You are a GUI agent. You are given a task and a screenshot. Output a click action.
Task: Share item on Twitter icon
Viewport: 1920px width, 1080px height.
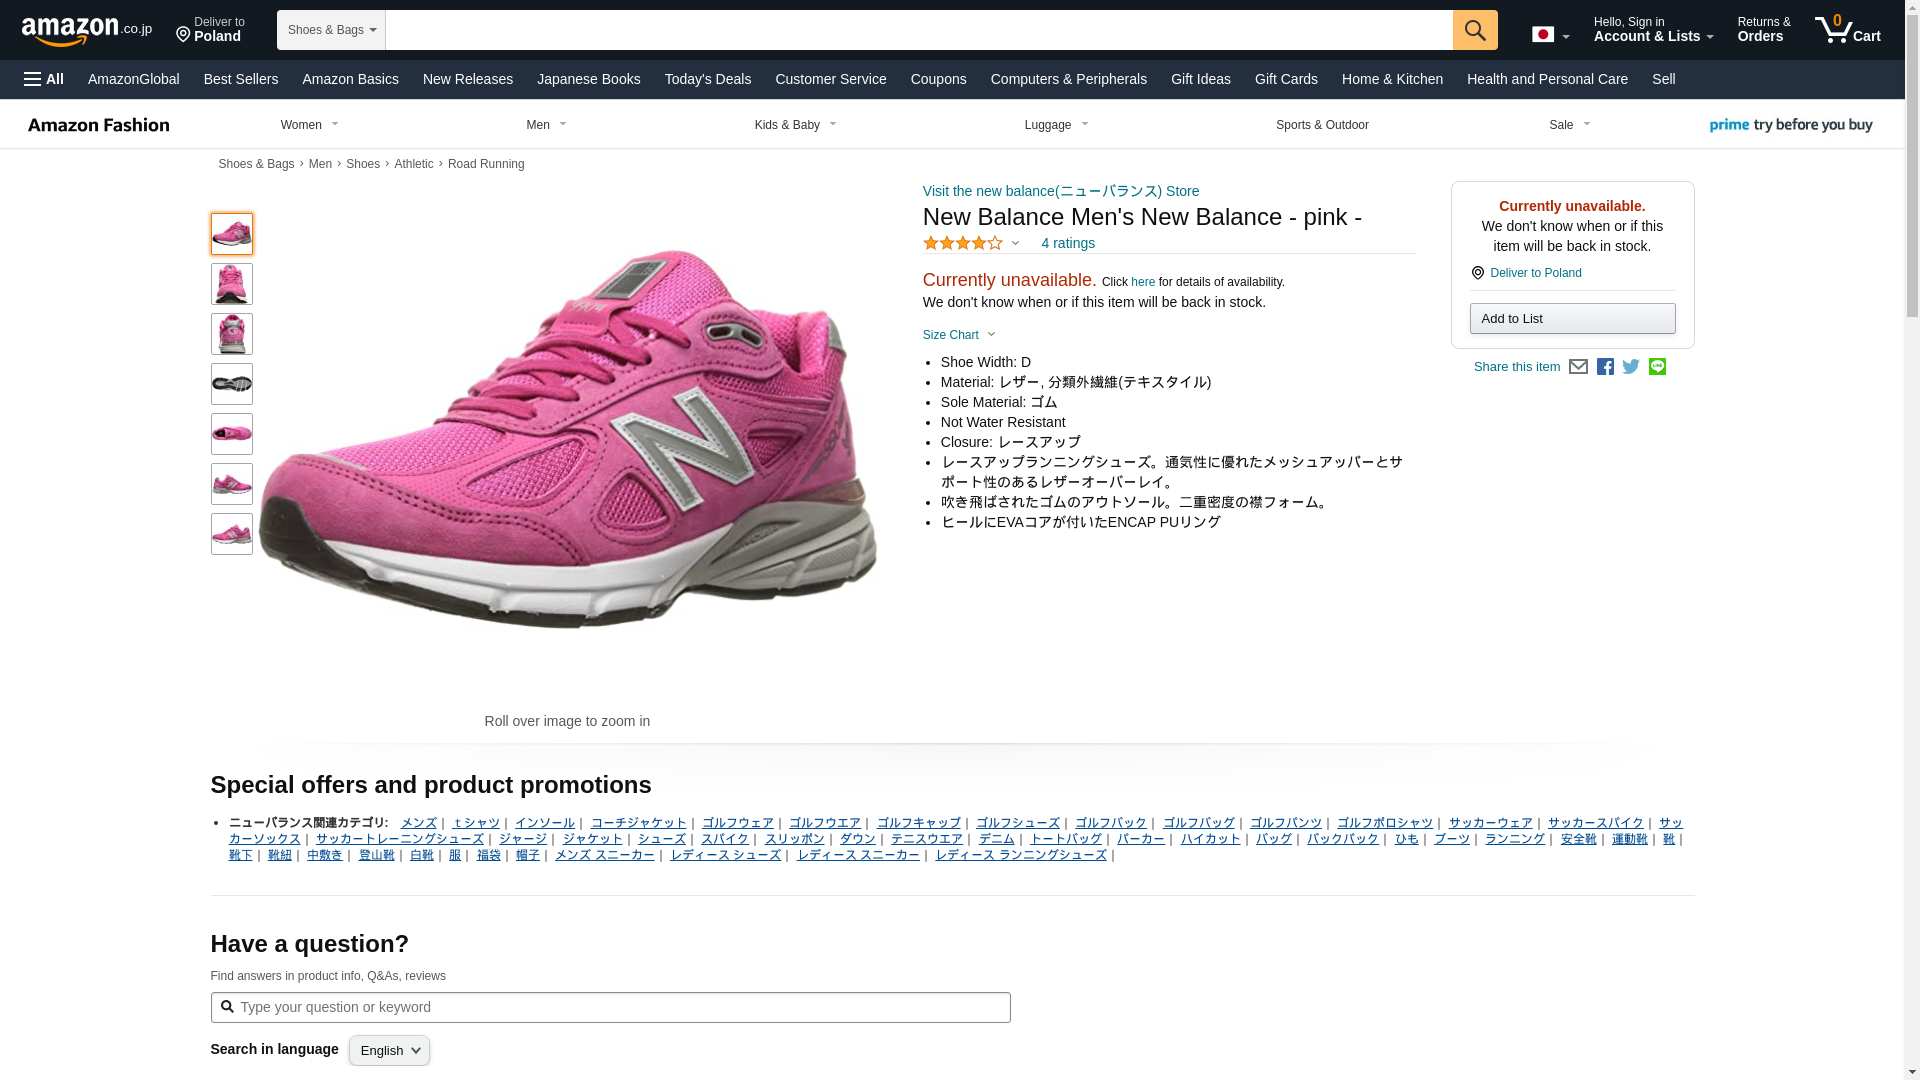coord(1631,367)
